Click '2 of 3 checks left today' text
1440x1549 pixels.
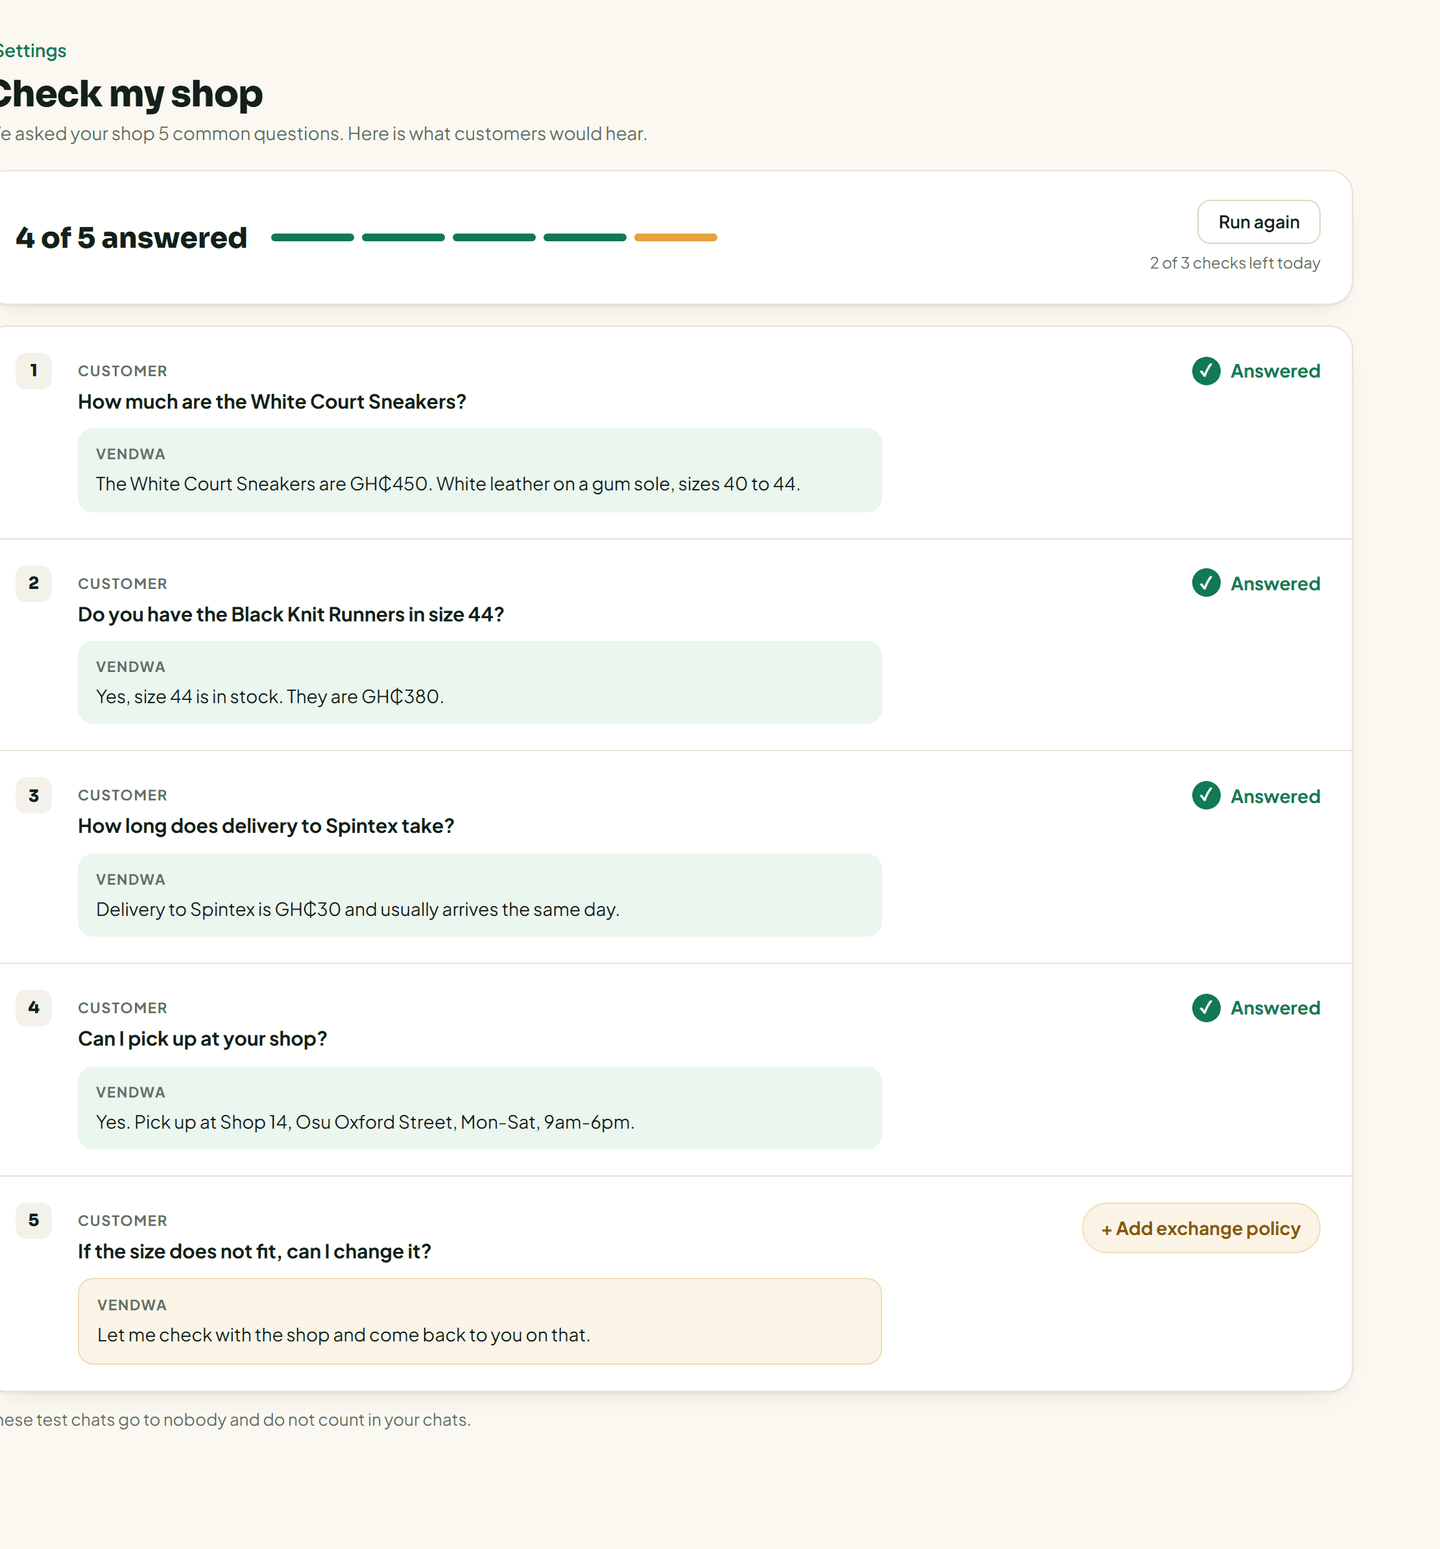[x=1235, y=263]
